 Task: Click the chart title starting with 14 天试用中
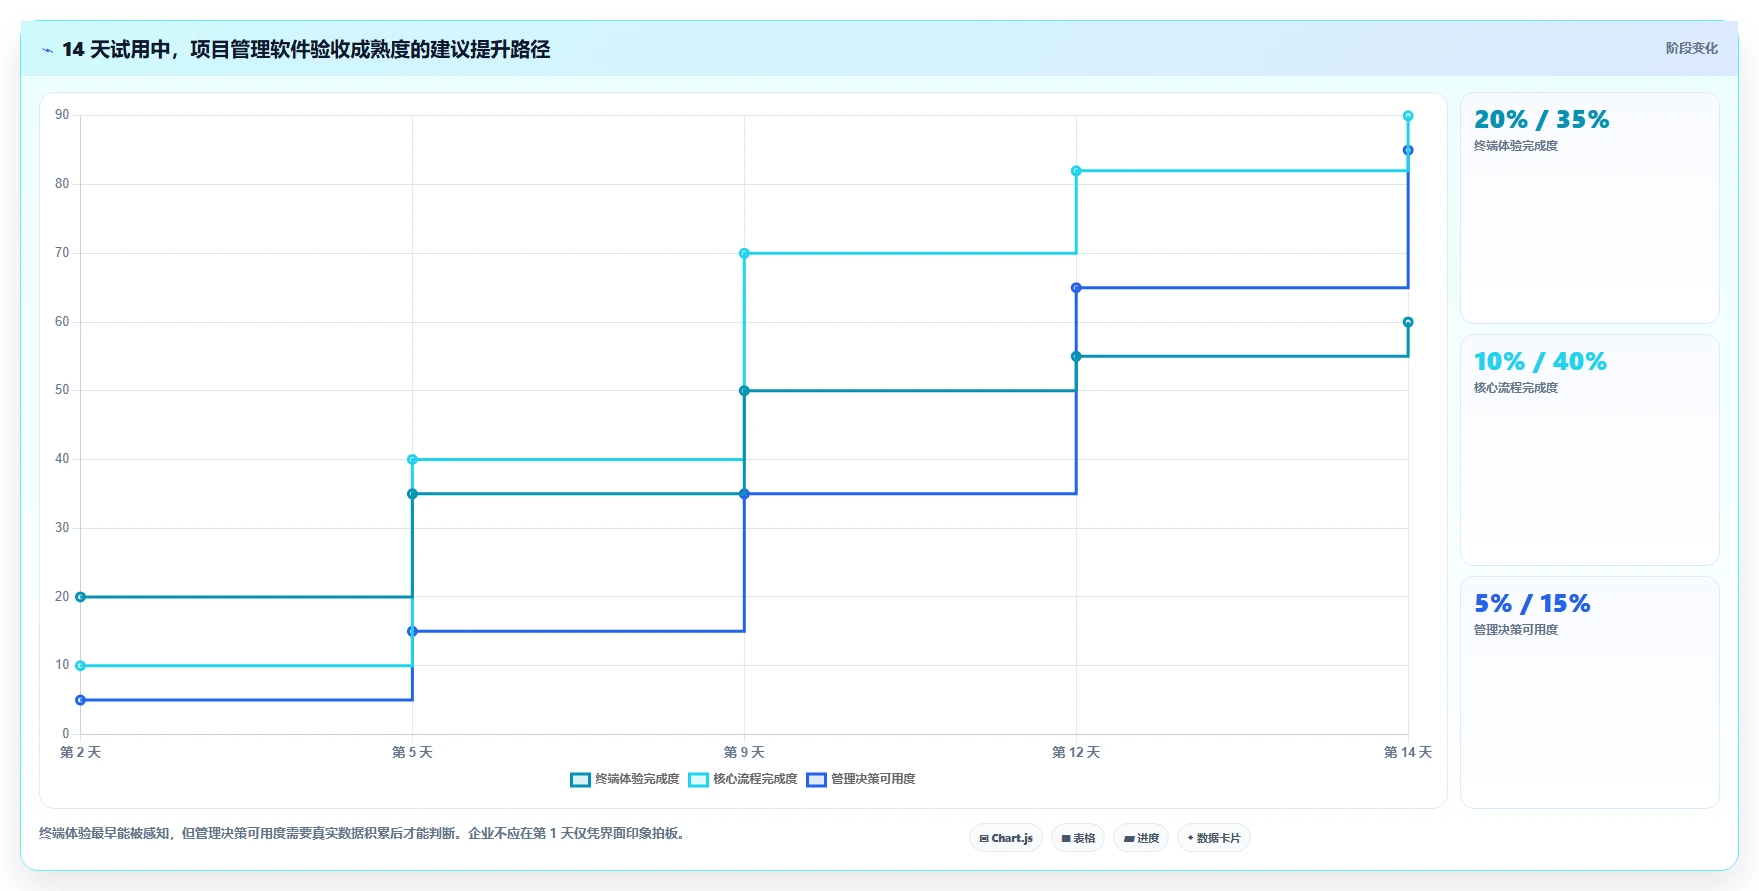tap(306, 50)
